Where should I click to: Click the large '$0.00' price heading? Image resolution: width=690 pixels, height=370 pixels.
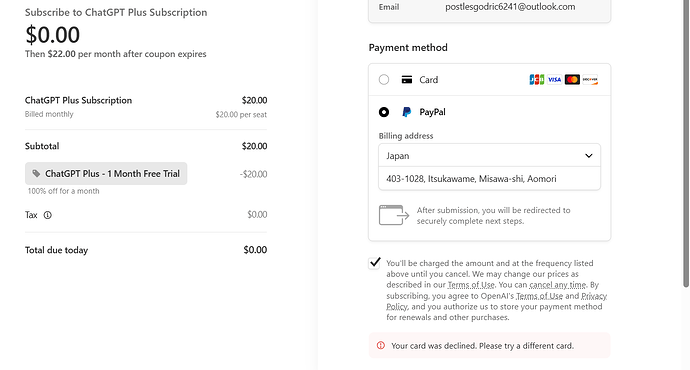[x=52, y=35]
